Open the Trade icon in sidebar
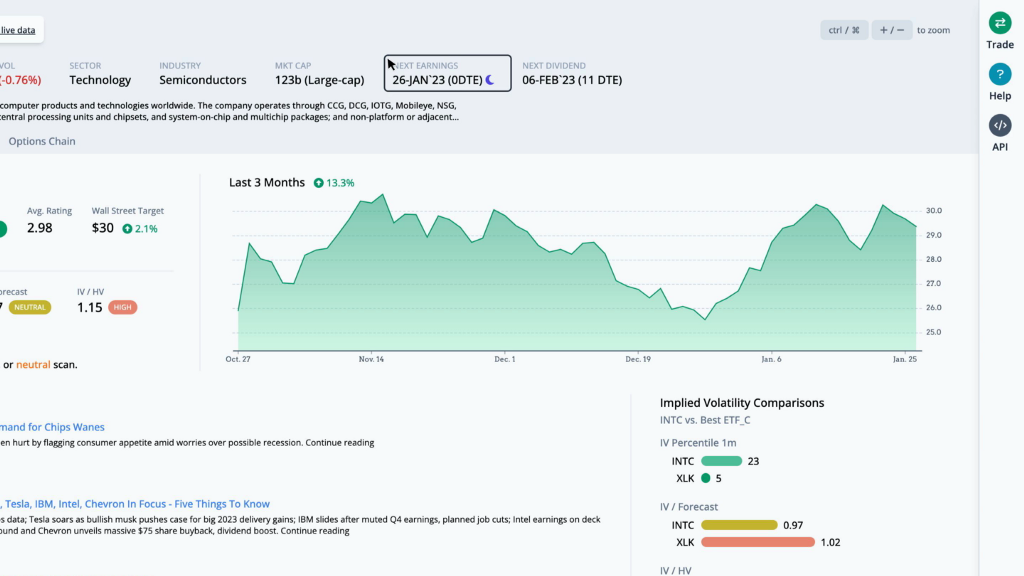Viewport: 1024px width, 576px height. click(1000, 24)
